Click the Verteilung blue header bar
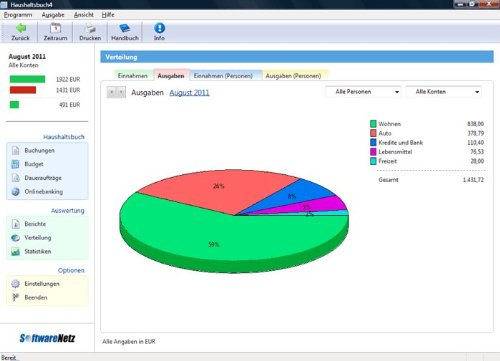 coord(297,57)
